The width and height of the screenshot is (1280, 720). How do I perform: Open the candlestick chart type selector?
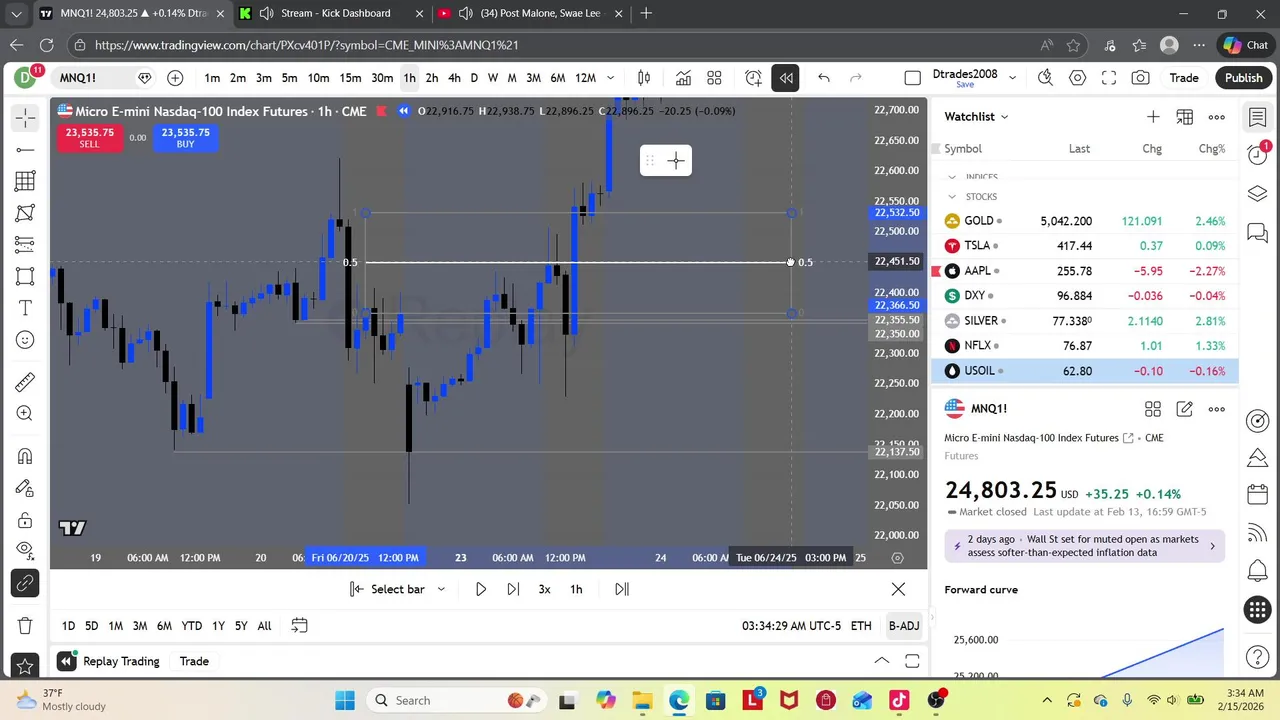pos(644,78)
